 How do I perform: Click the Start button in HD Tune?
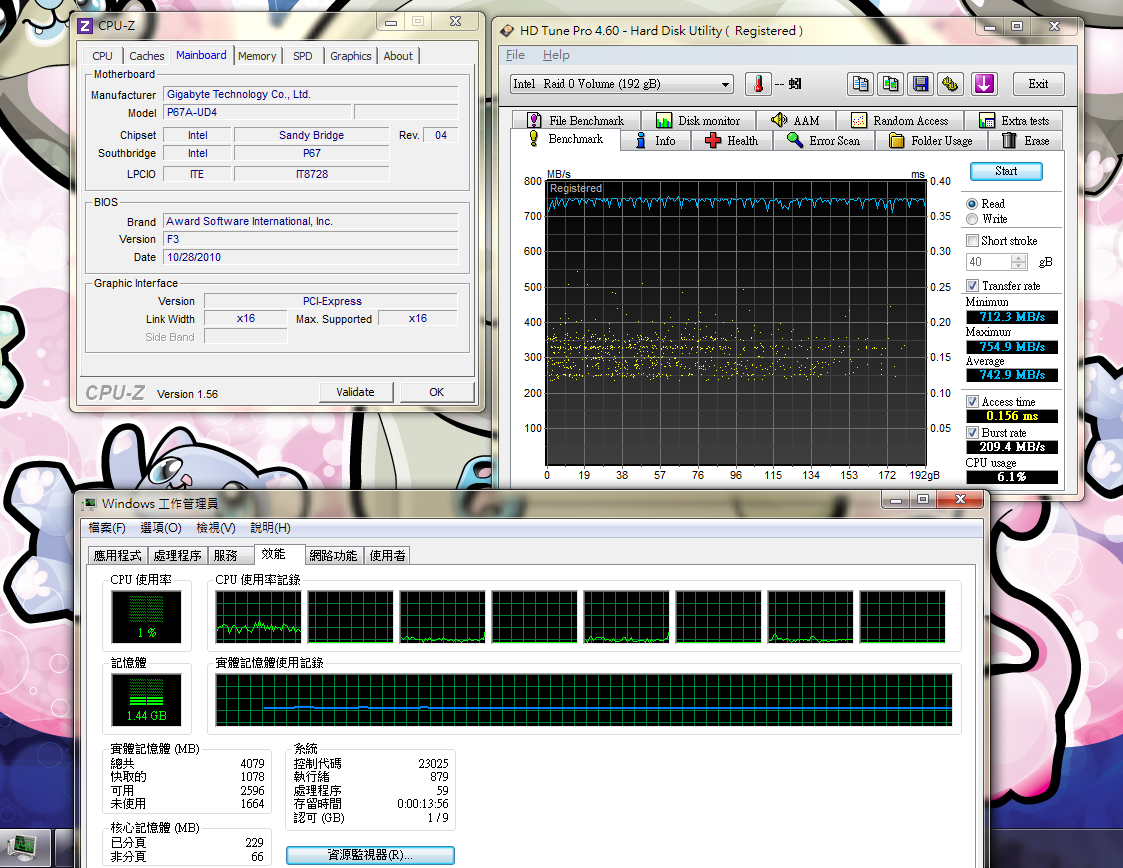point(1006,171)
